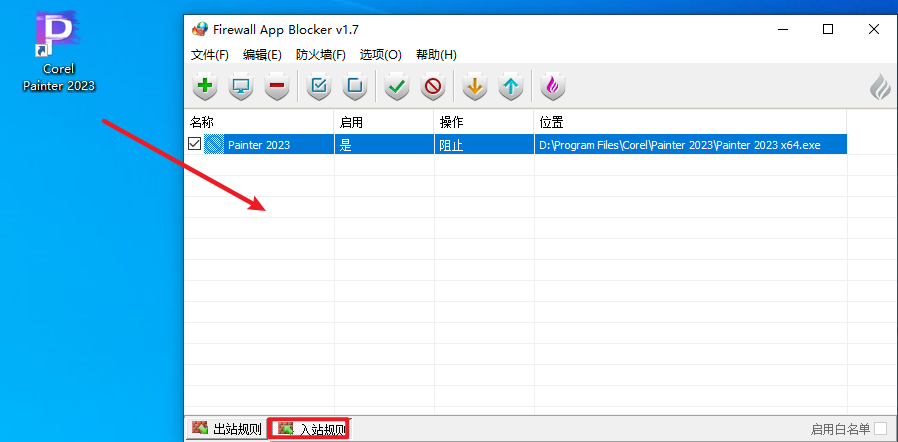
Task: Open the 帮助(H) menu
Action: pyautogui.click(x=436, y=55)
